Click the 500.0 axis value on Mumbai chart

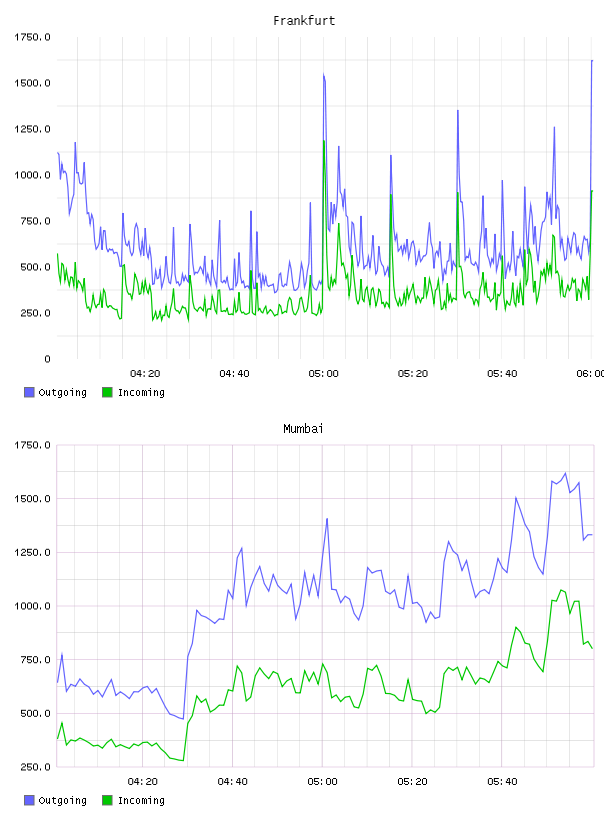pos(35,713)
